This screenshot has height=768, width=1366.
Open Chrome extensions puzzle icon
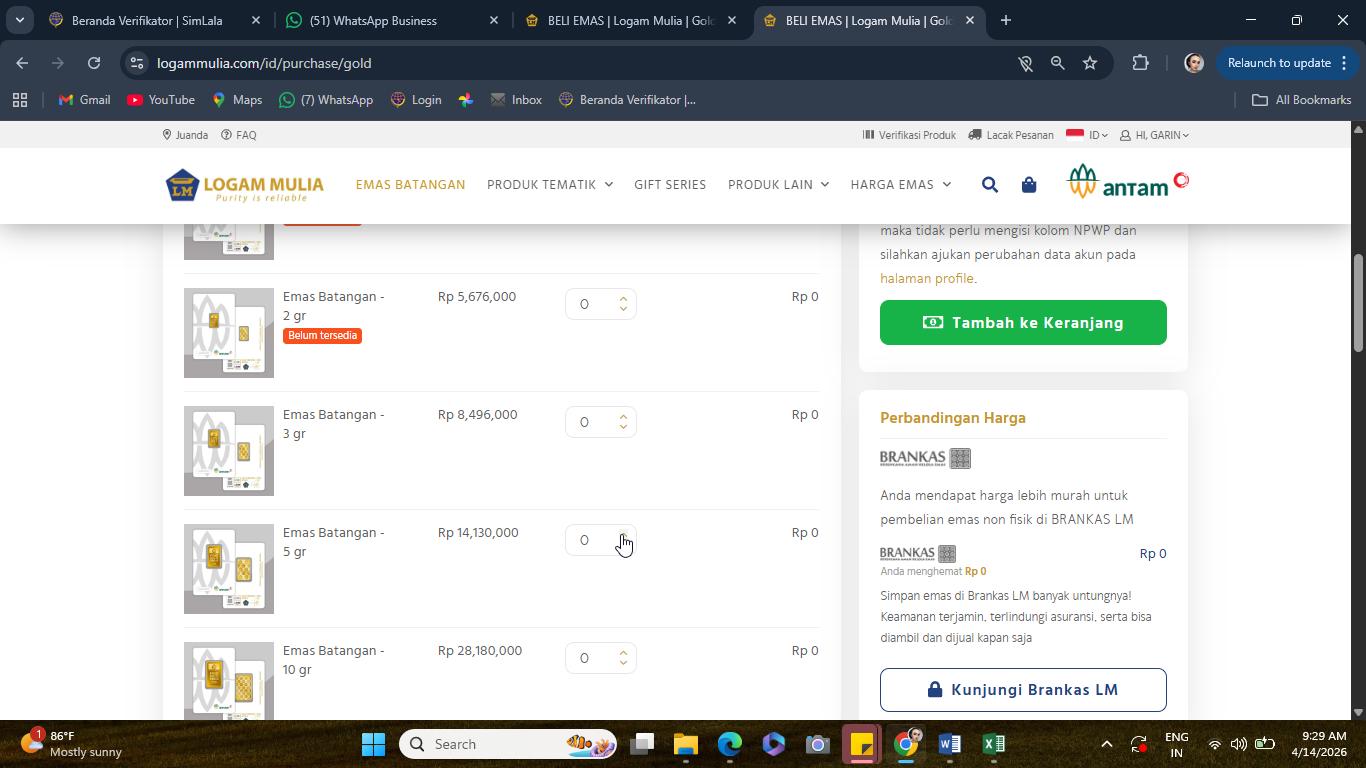pos(1140,63)
